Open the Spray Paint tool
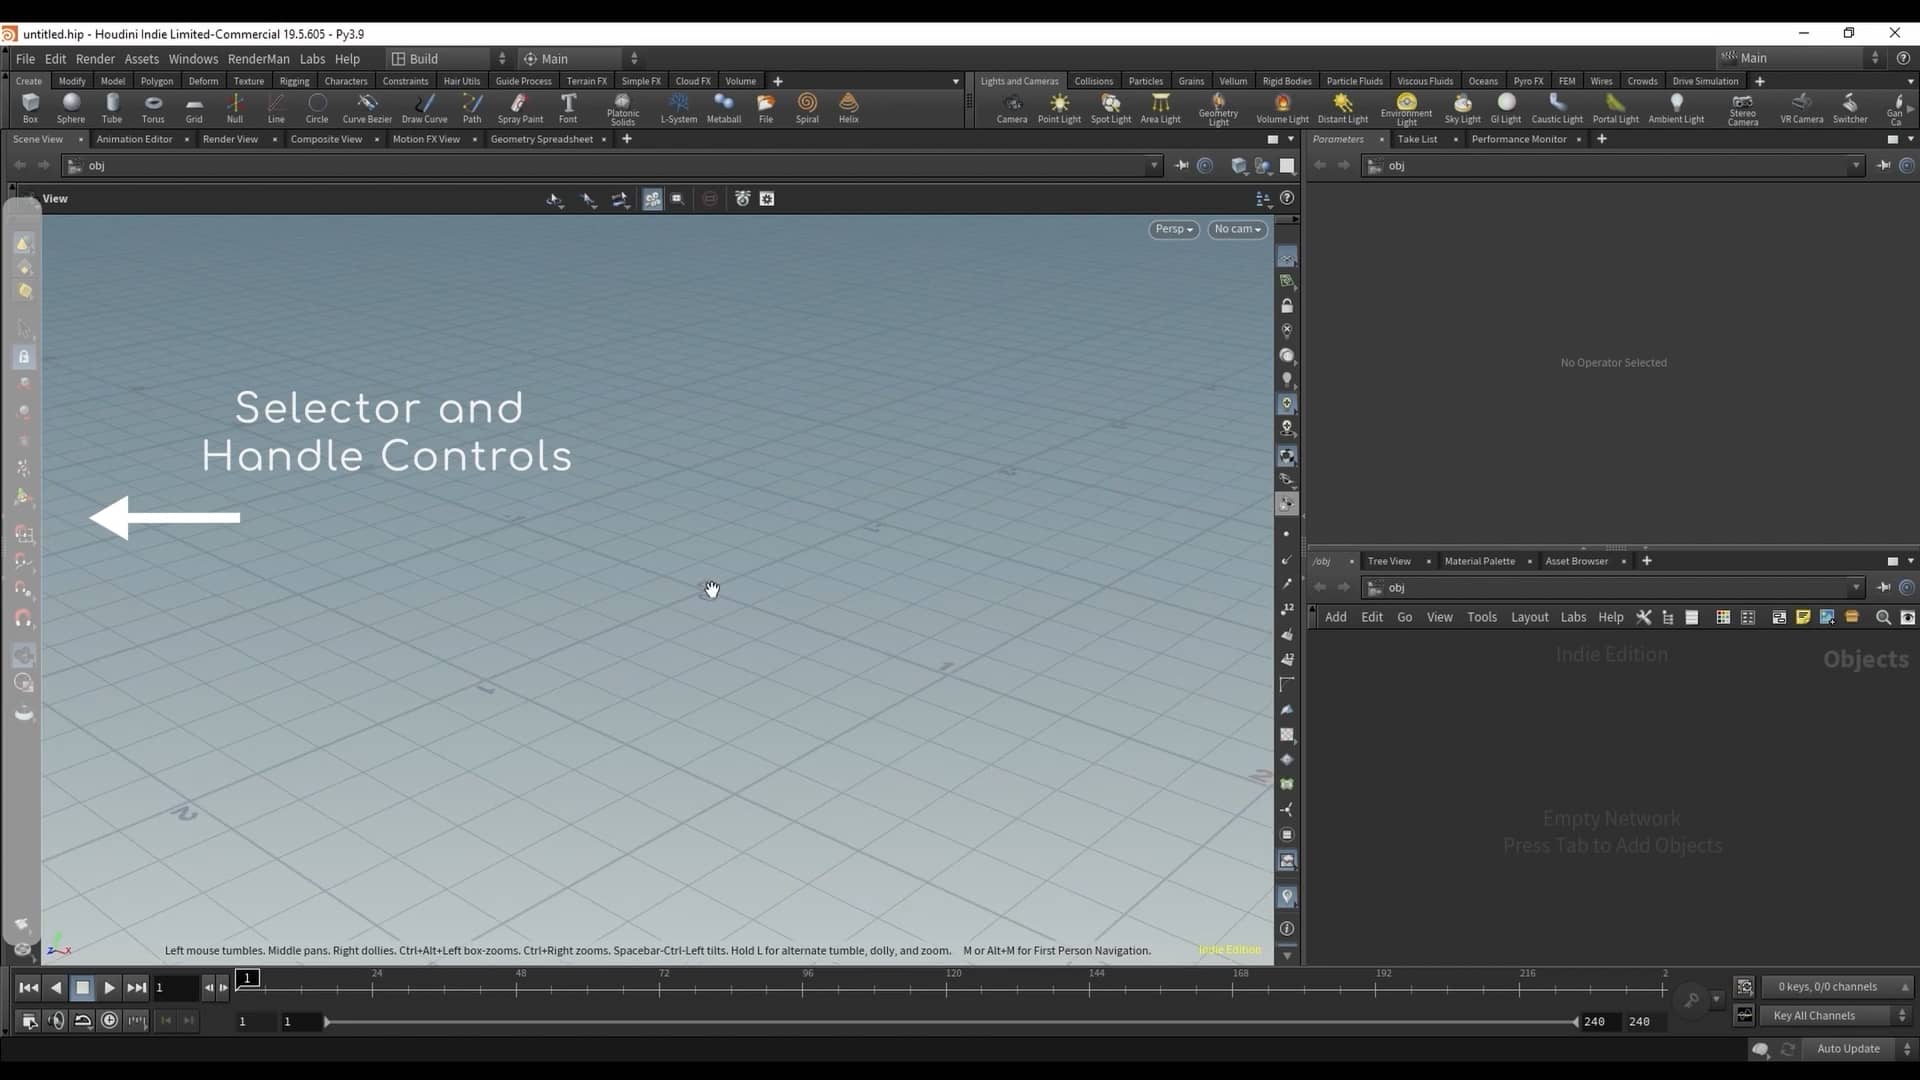The image size is (1920, 1080). 519,108
